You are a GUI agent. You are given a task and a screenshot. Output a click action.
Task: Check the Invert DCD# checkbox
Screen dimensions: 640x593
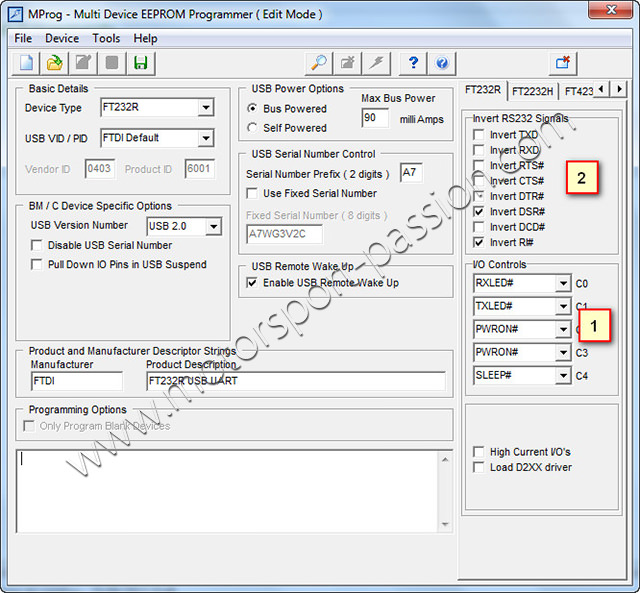[x=478, y=227]
